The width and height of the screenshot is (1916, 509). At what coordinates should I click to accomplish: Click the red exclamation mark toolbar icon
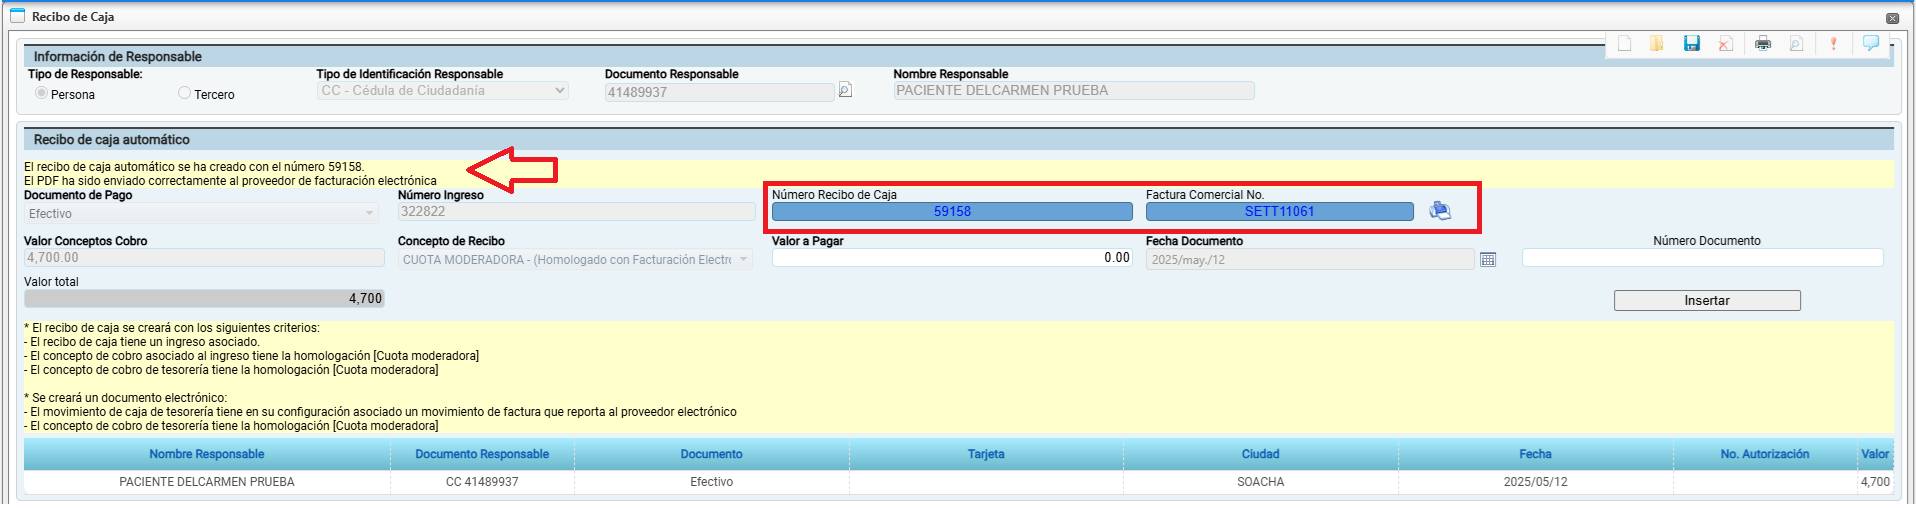[x=1833, y=44]
